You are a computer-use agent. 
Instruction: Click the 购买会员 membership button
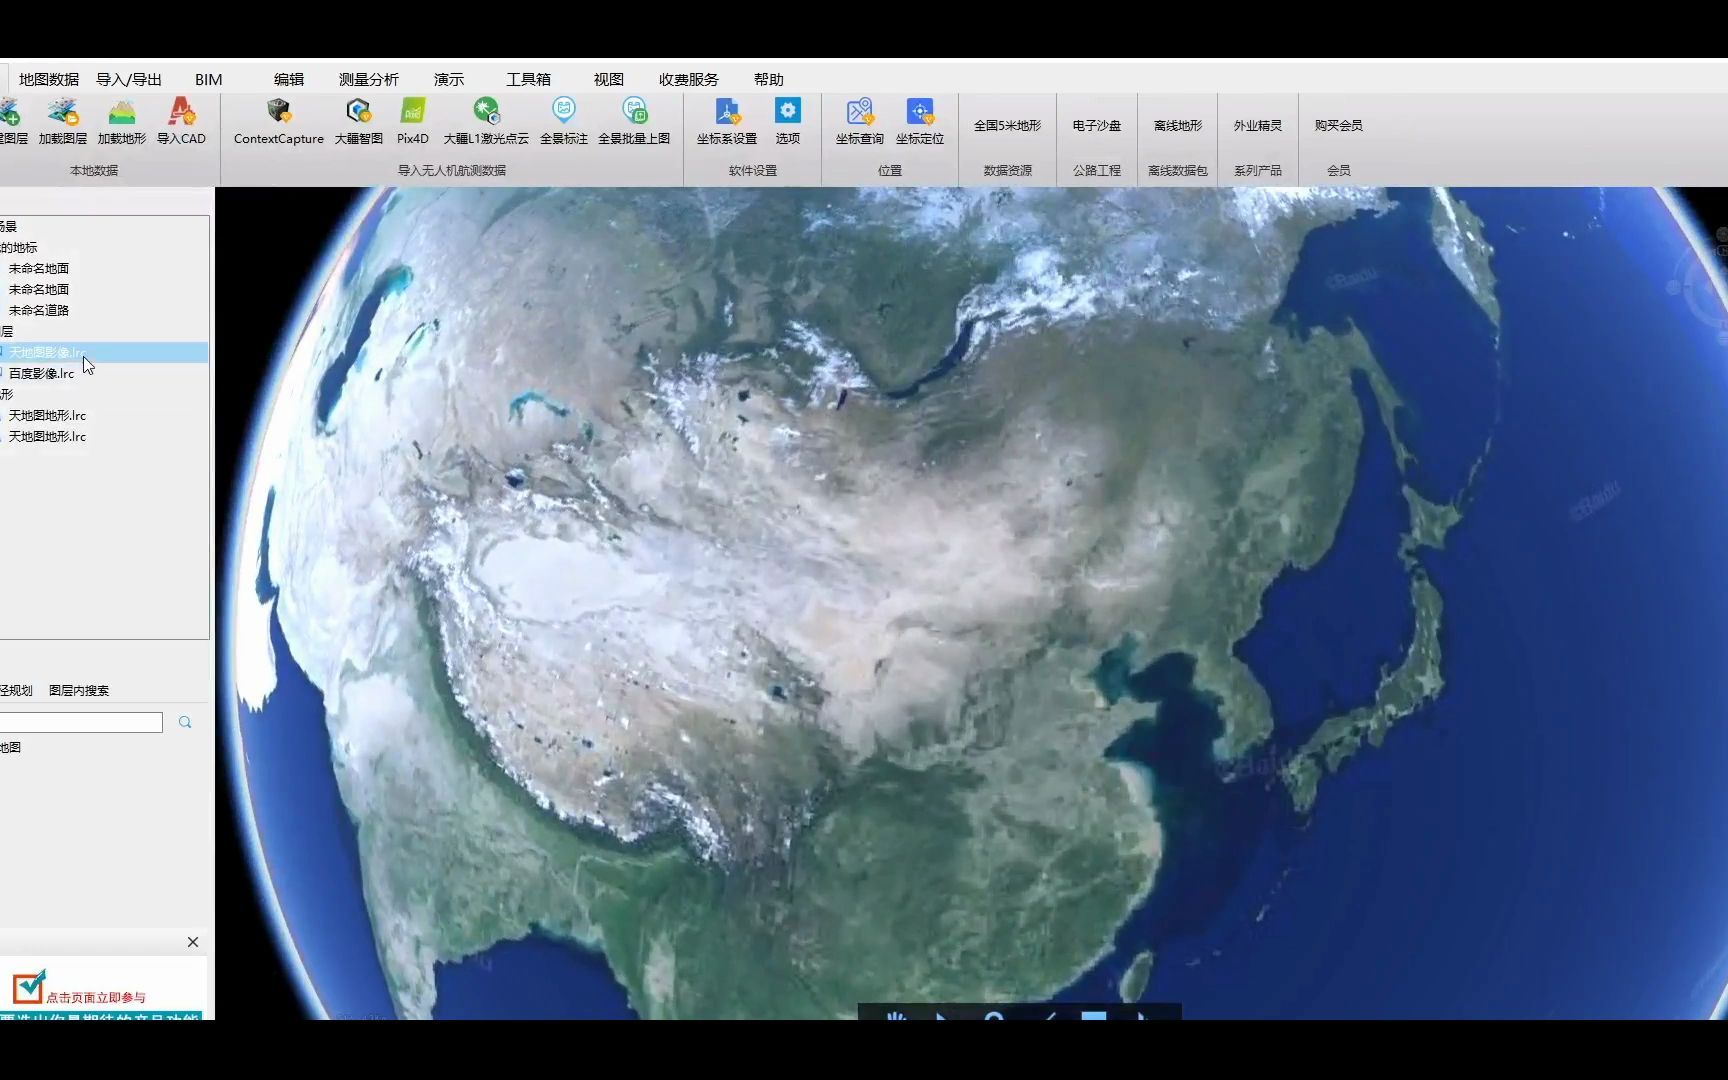point(1339,125)
